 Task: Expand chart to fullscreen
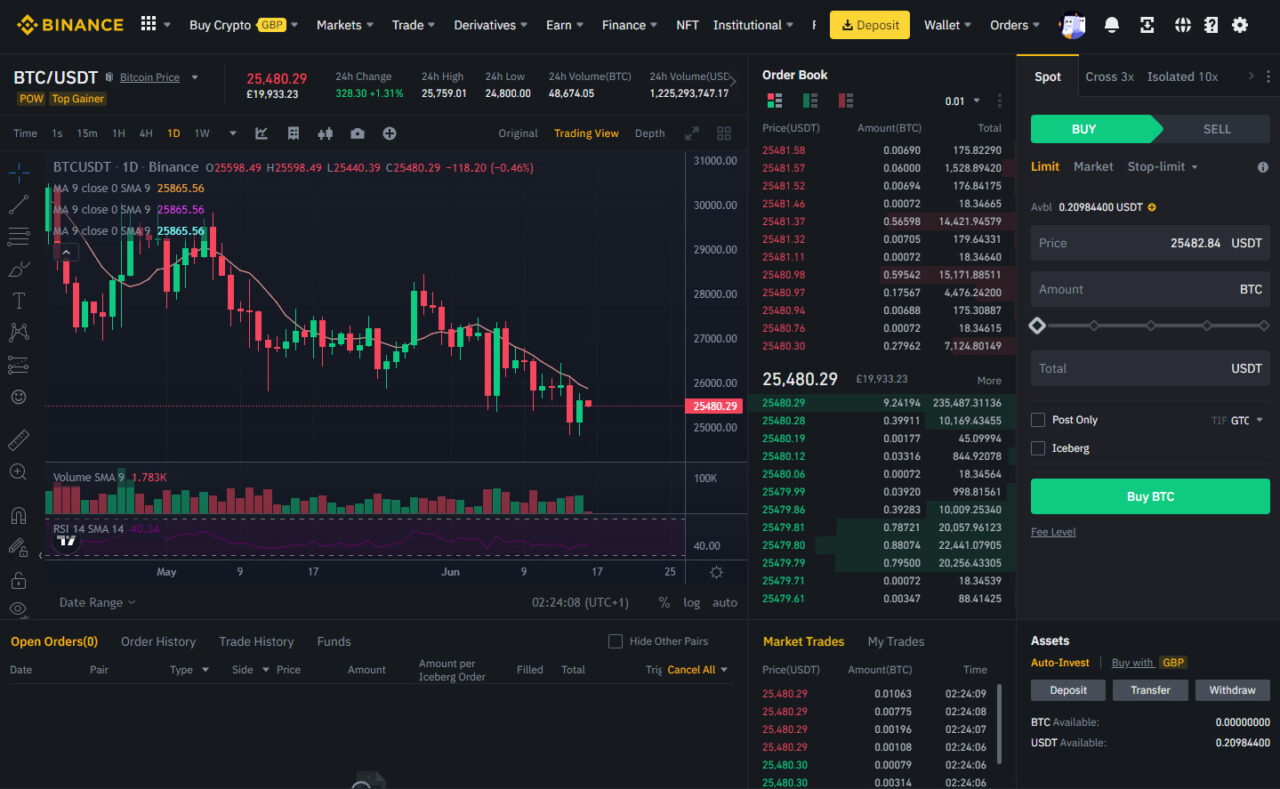click(x=692, y=133)
